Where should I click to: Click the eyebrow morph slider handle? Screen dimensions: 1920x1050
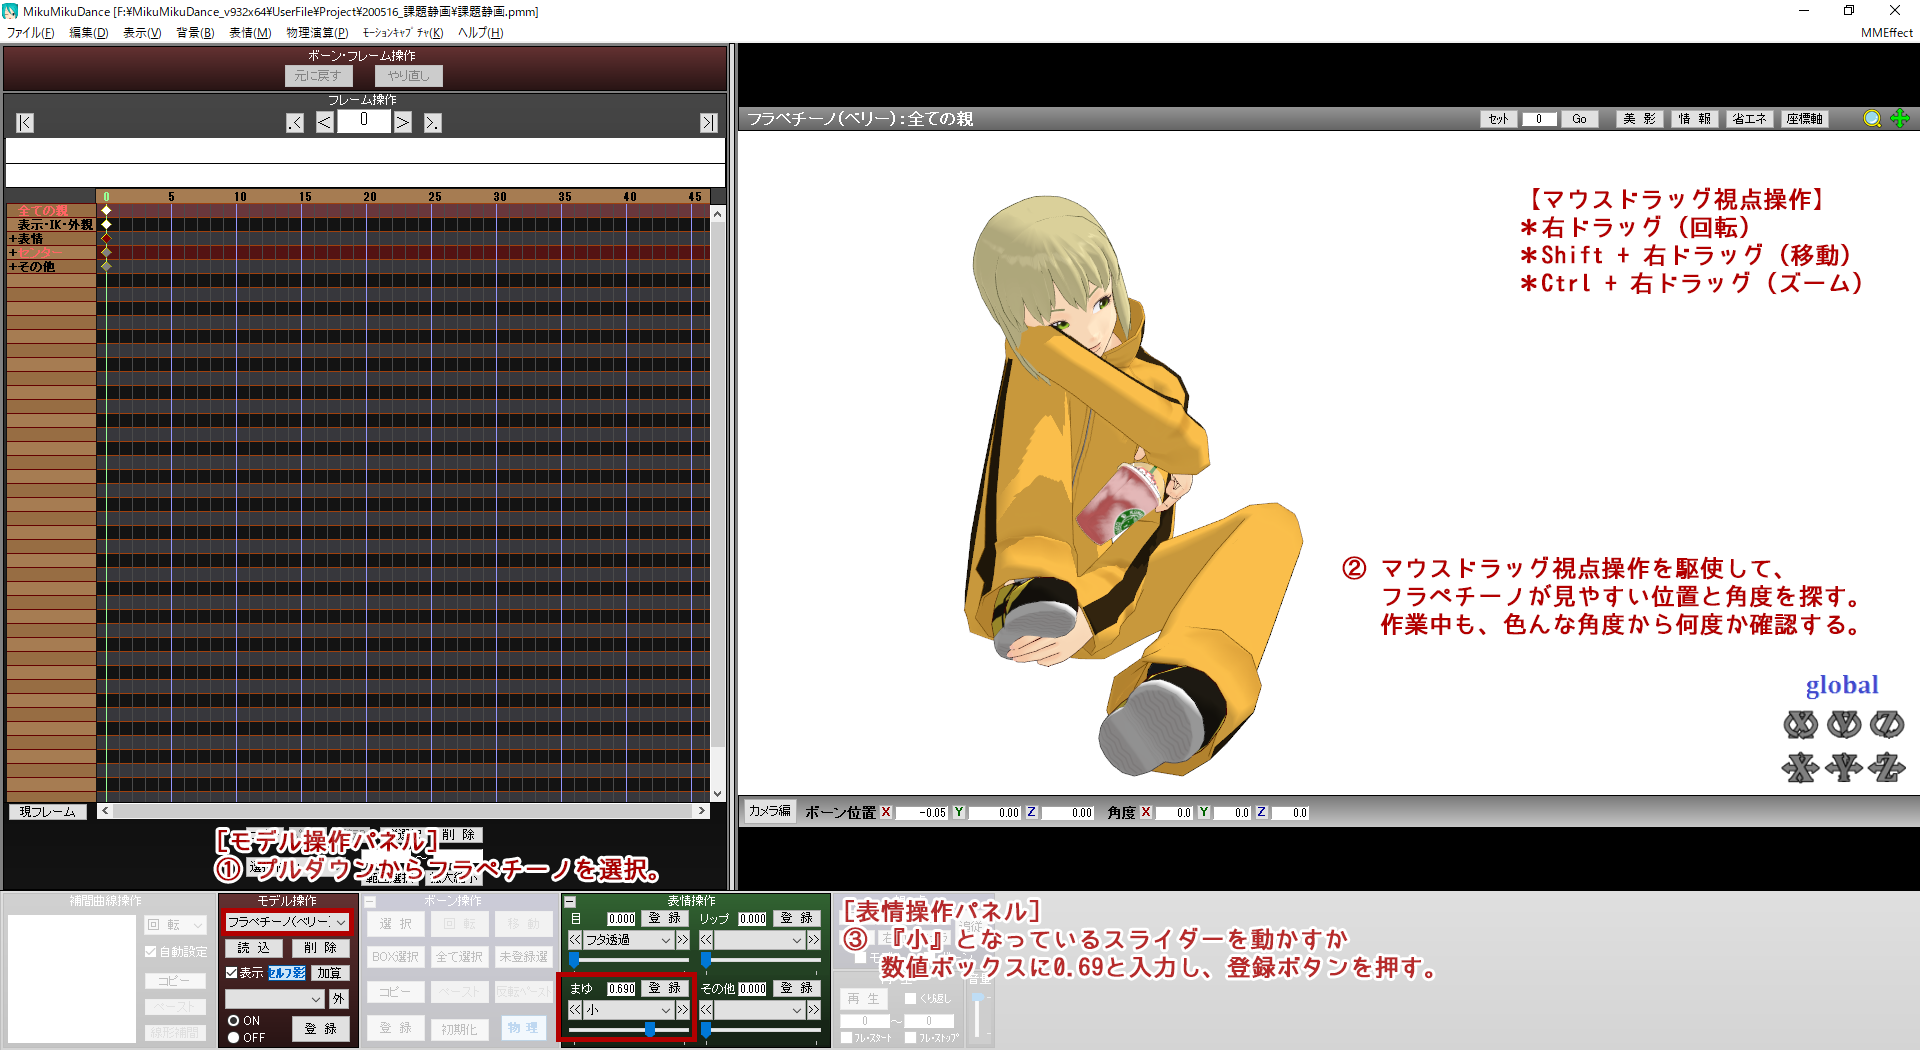(650, 1029)
